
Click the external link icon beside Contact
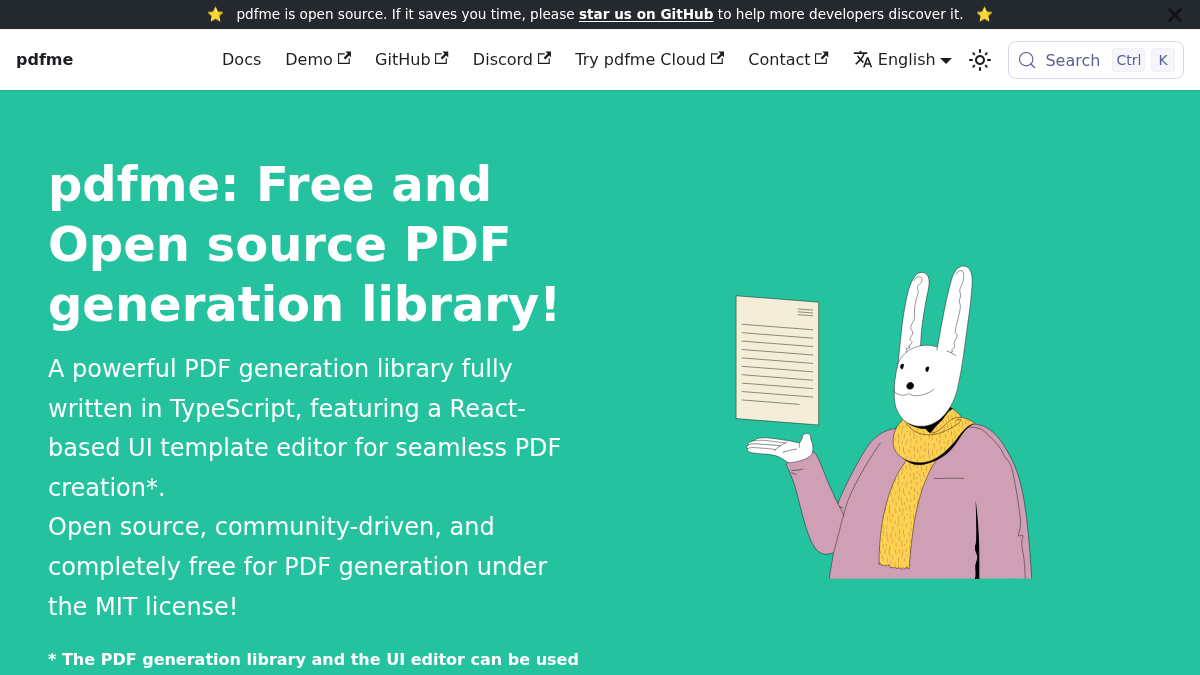tap(822, 58)
